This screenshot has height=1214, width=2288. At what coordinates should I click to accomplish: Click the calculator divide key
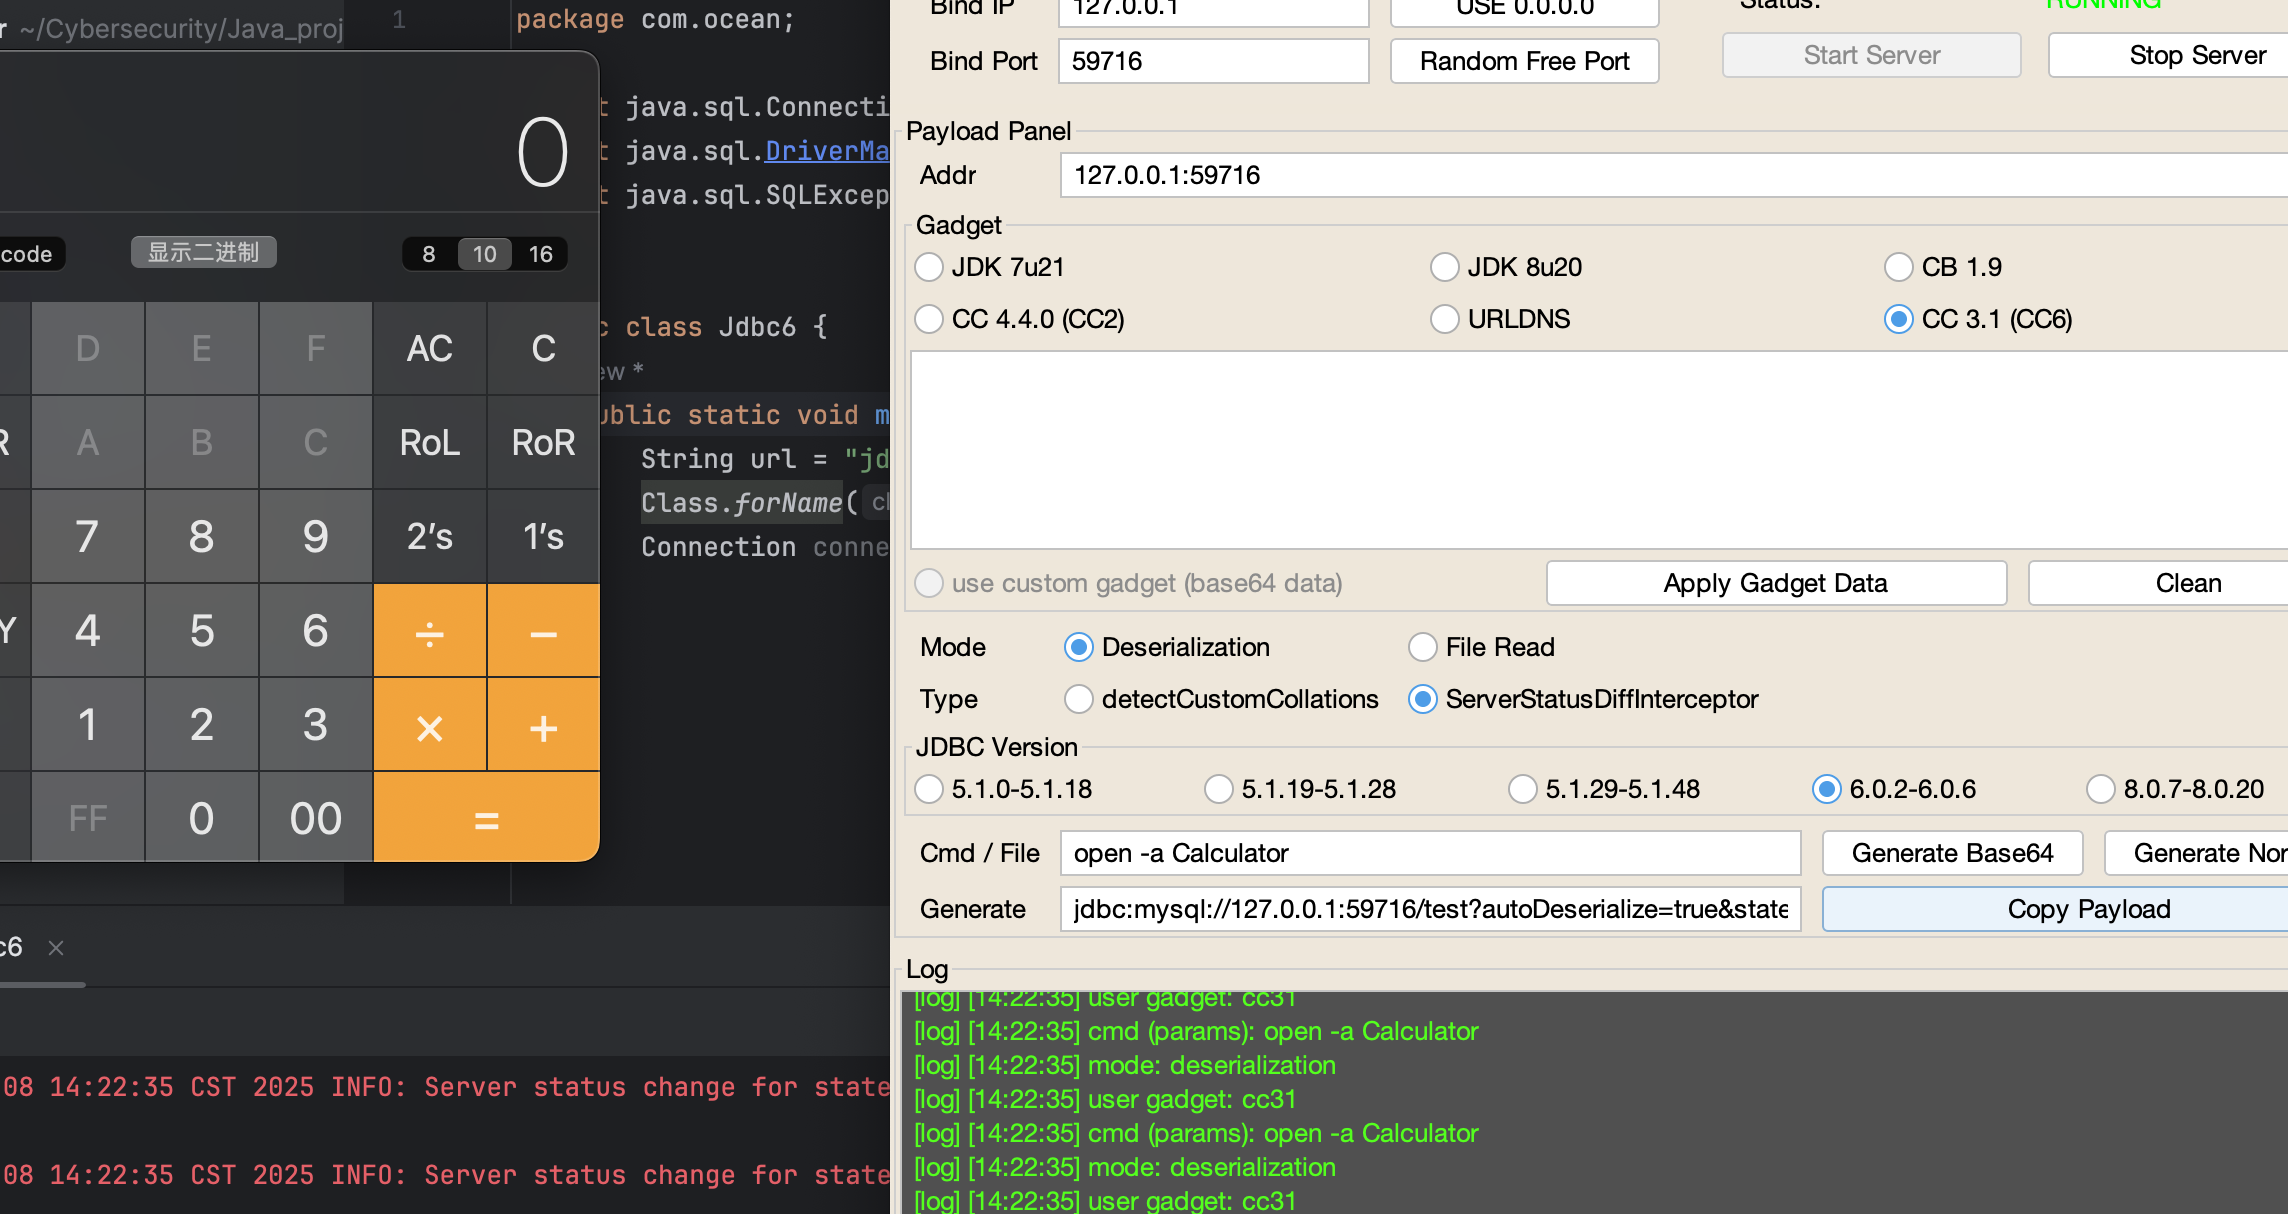point(430,631)
